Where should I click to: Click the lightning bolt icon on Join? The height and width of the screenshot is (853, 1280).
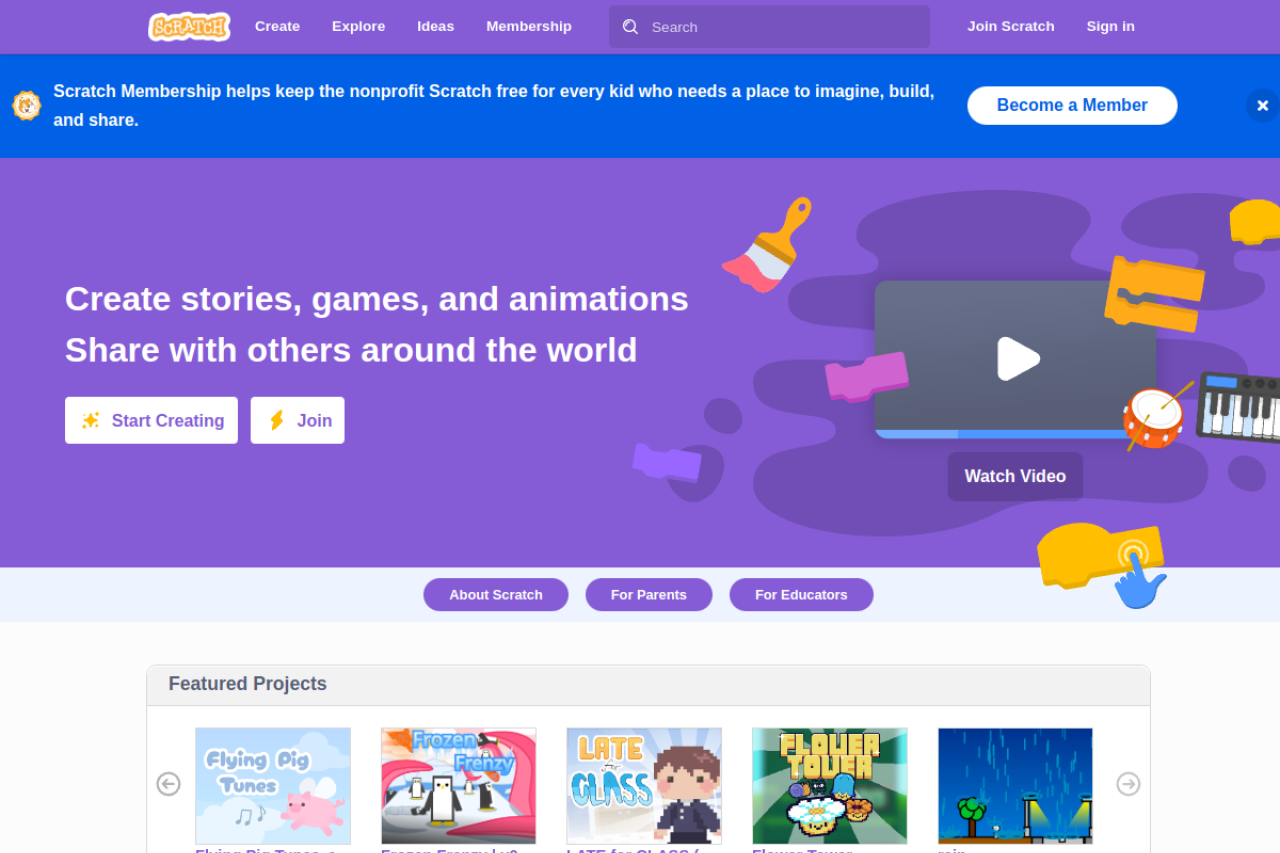(x=276, y=420)
